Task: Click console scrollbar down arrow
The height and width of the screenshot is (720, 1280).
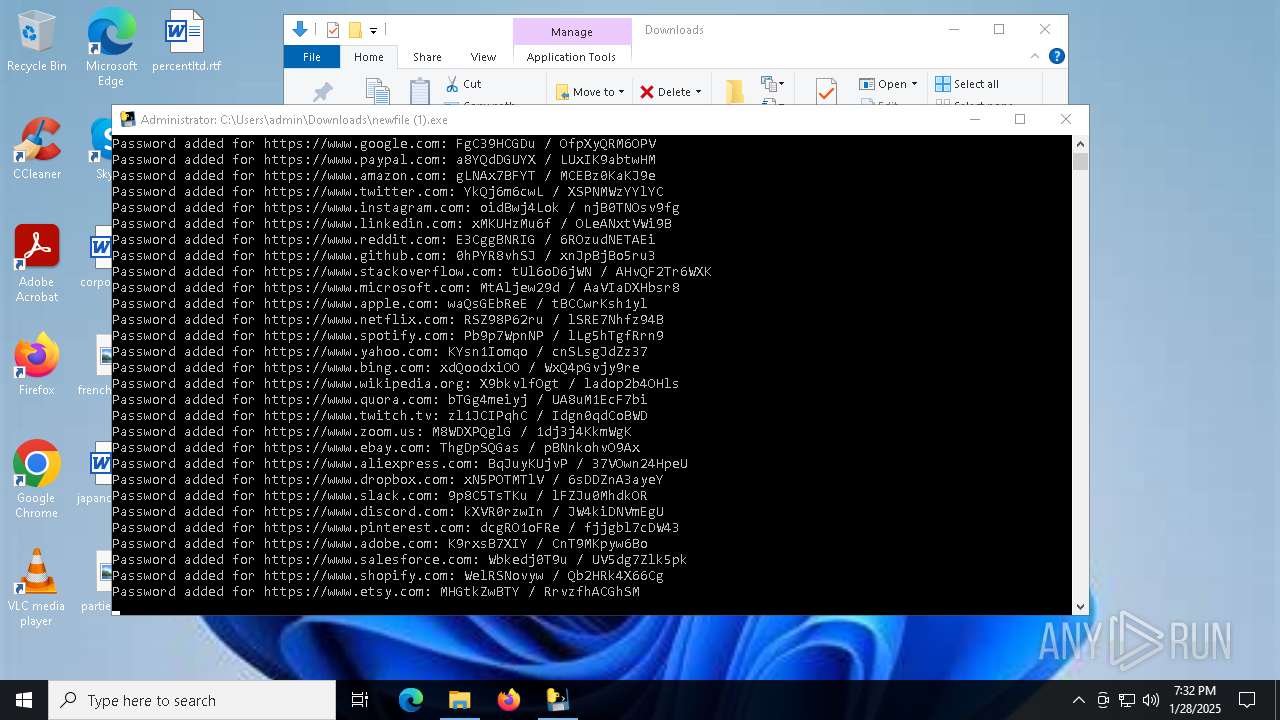Action: click(x=1080, y=606)
